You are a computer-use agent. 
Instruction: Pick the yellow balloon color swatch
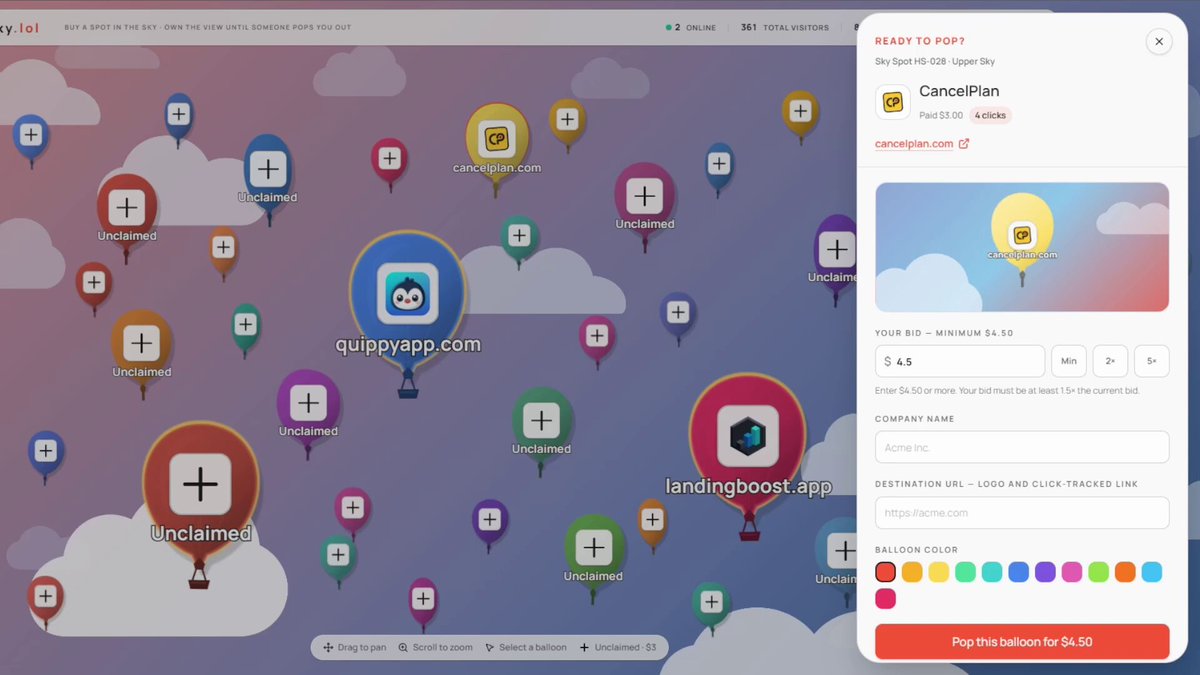point(938,572)
